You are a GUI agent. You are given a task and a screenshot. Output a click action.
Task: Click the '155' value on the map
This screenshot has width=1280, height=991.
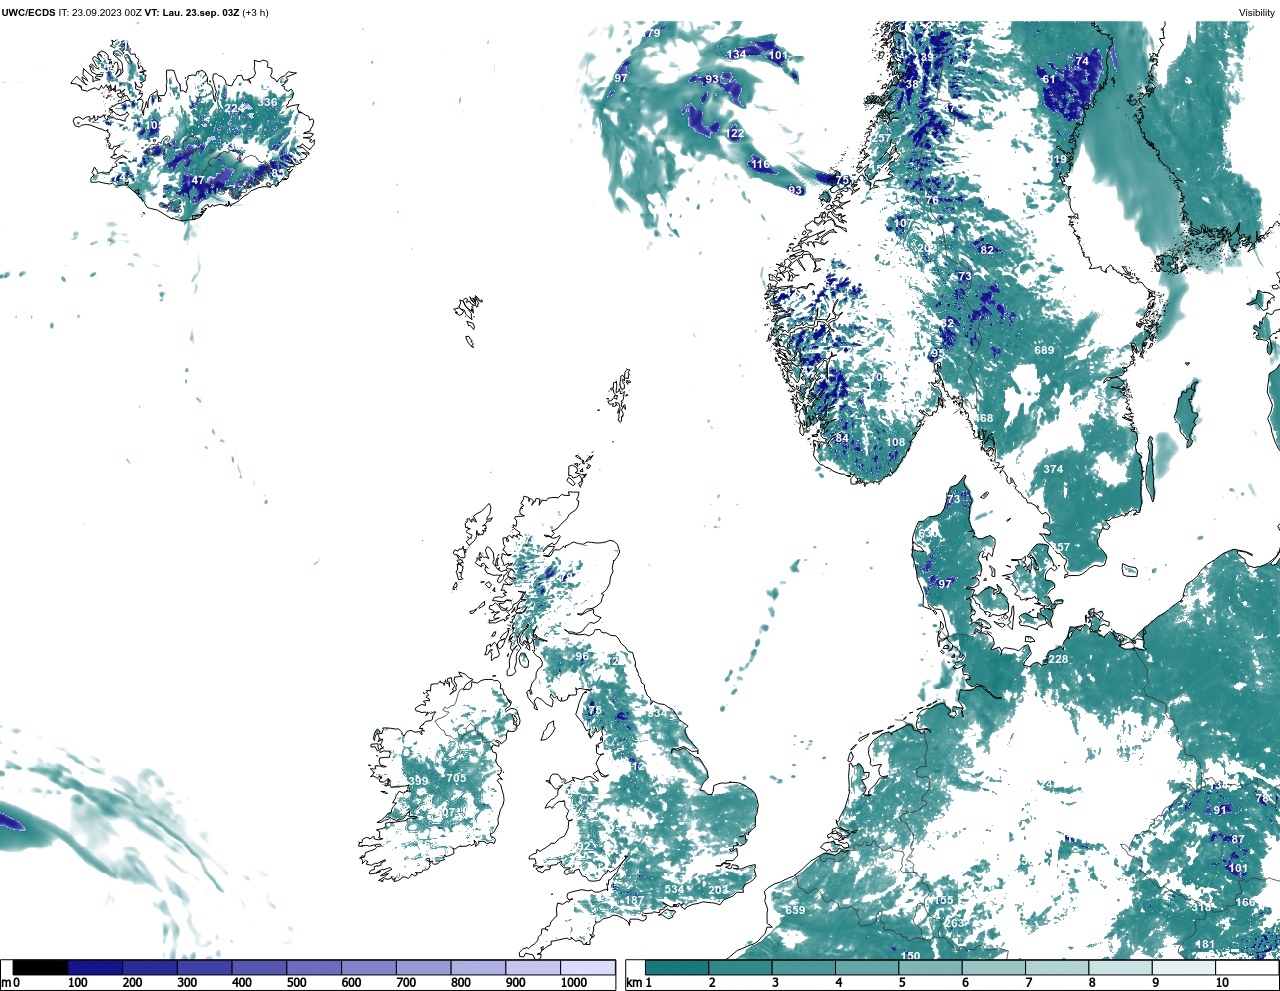pos(943,901)
